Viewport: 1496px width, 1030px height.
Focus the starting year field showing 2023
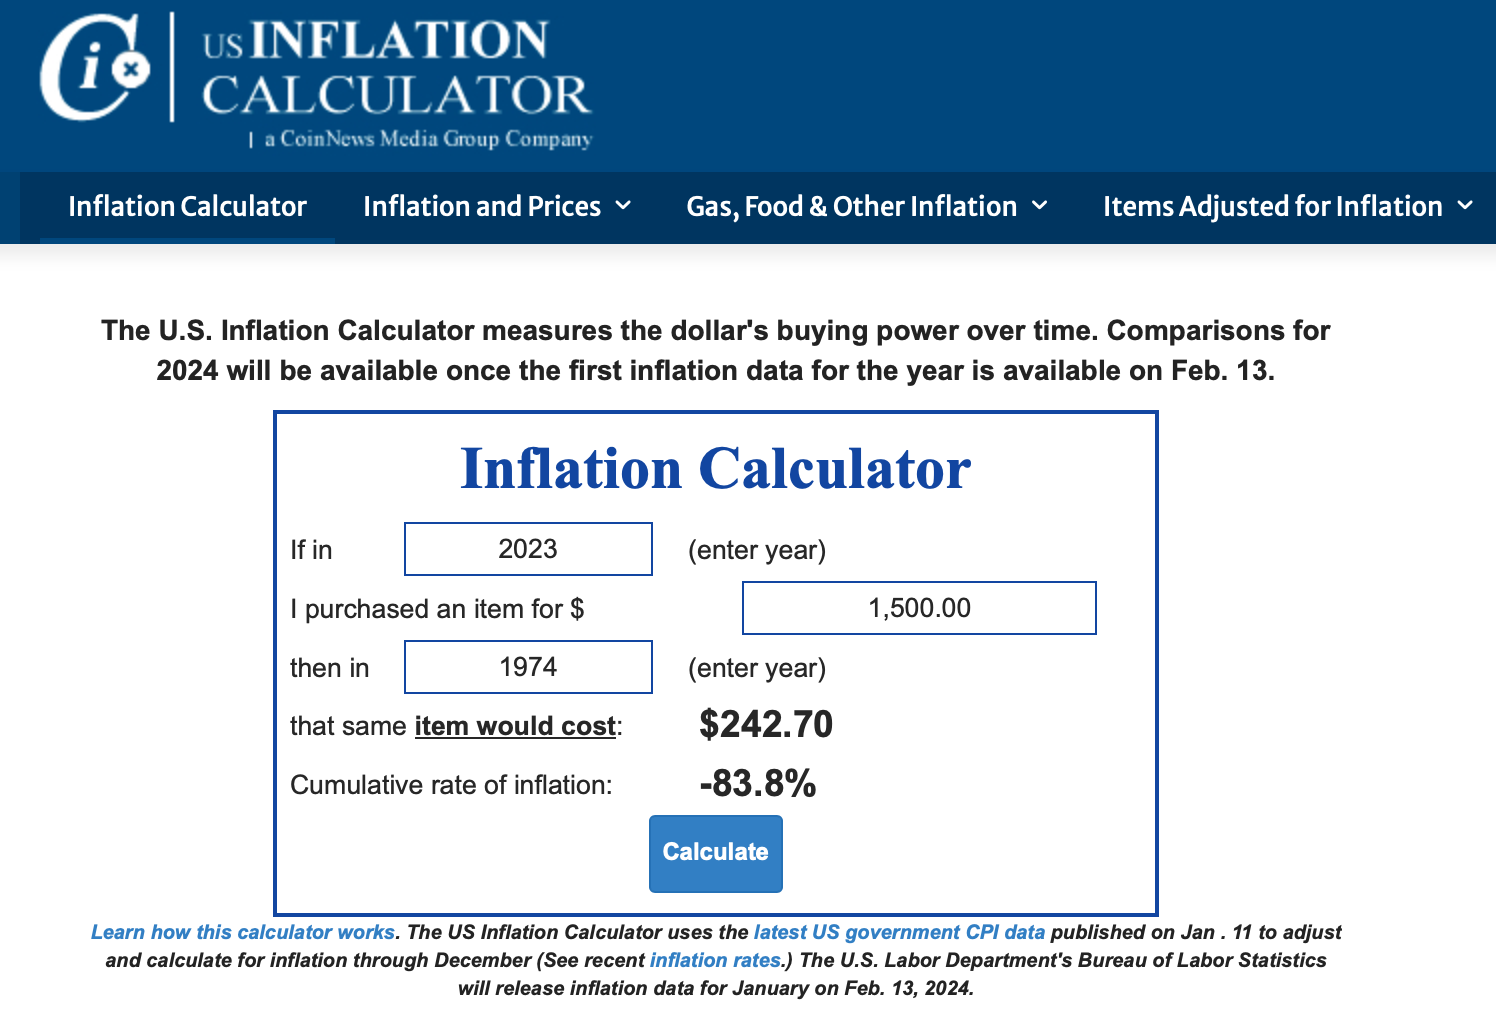click(x=528, y=549)
